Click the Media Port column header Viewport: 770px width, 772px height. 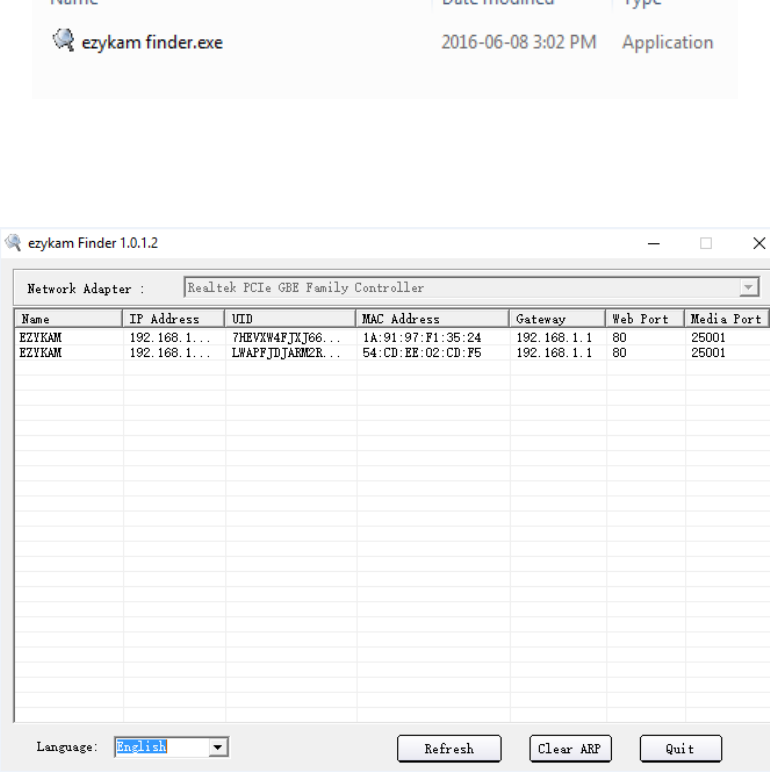click(x=727, y=319)
